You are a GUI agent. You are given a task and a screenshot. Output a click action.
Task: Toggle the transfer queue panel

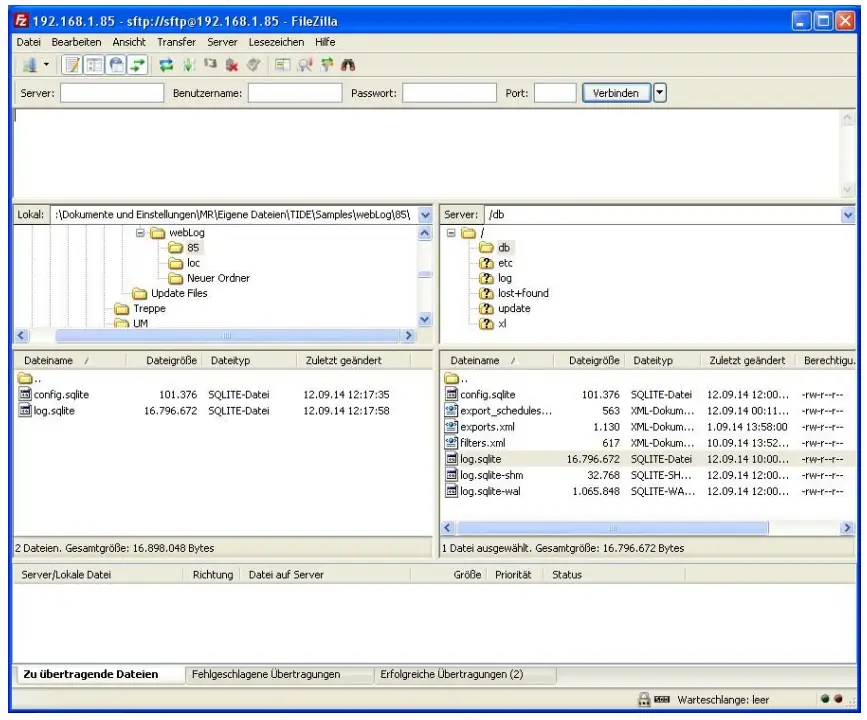[x=135, y=66]
